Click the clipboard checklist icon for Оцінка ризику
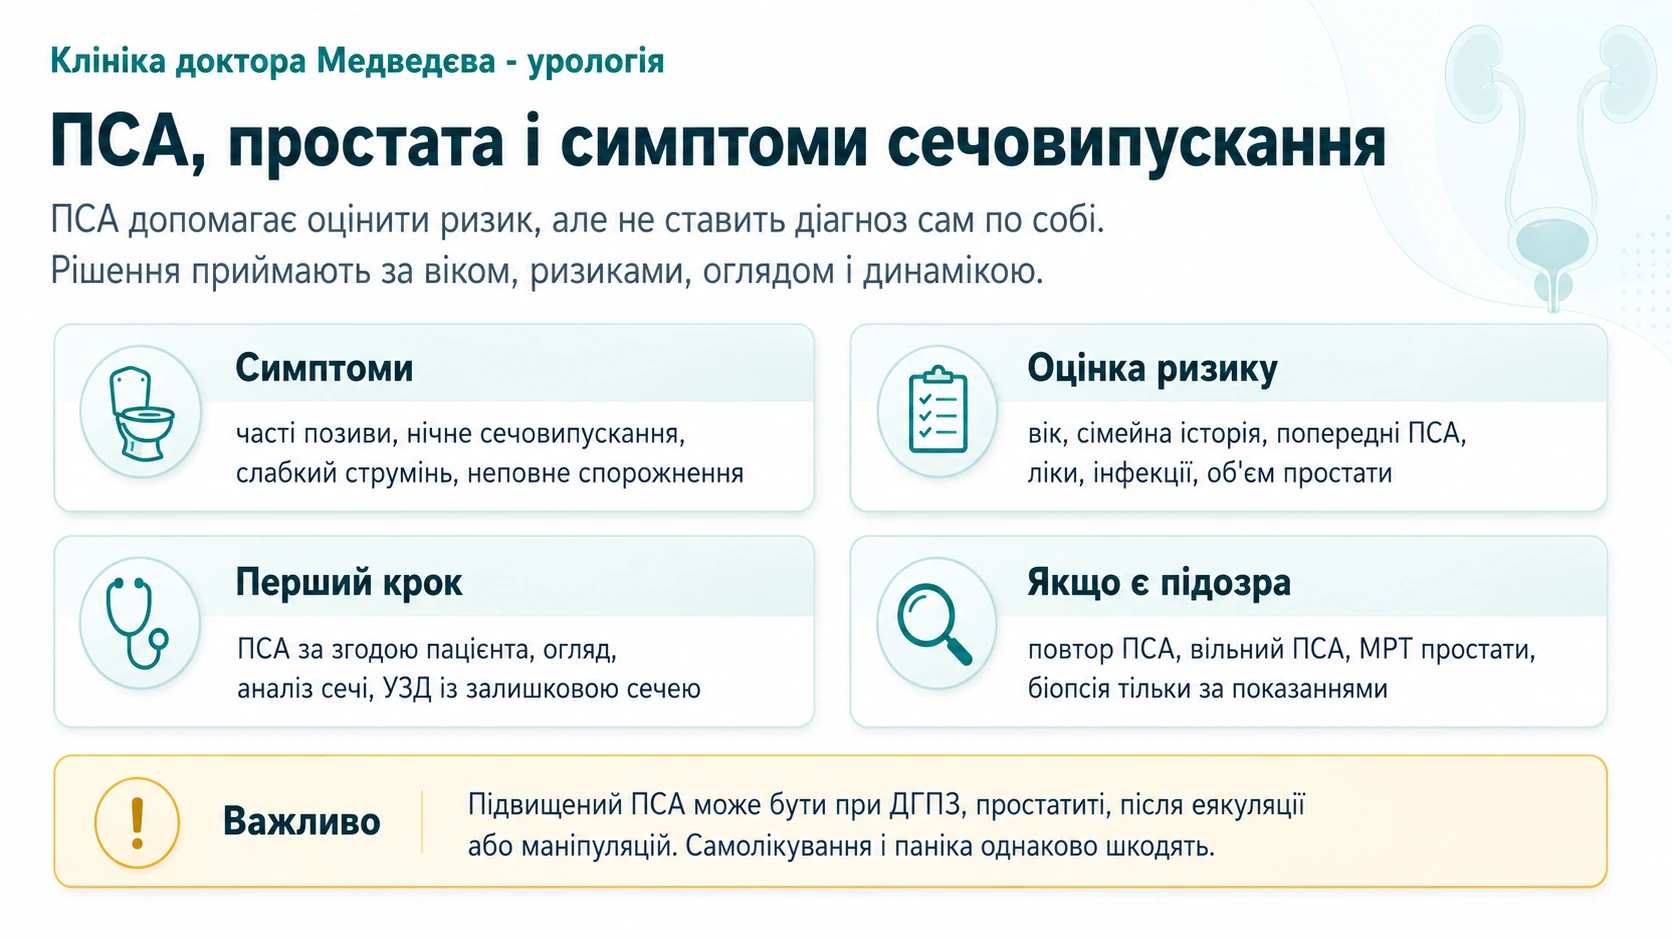1672x941 pixels. click(x=938, y=410)
